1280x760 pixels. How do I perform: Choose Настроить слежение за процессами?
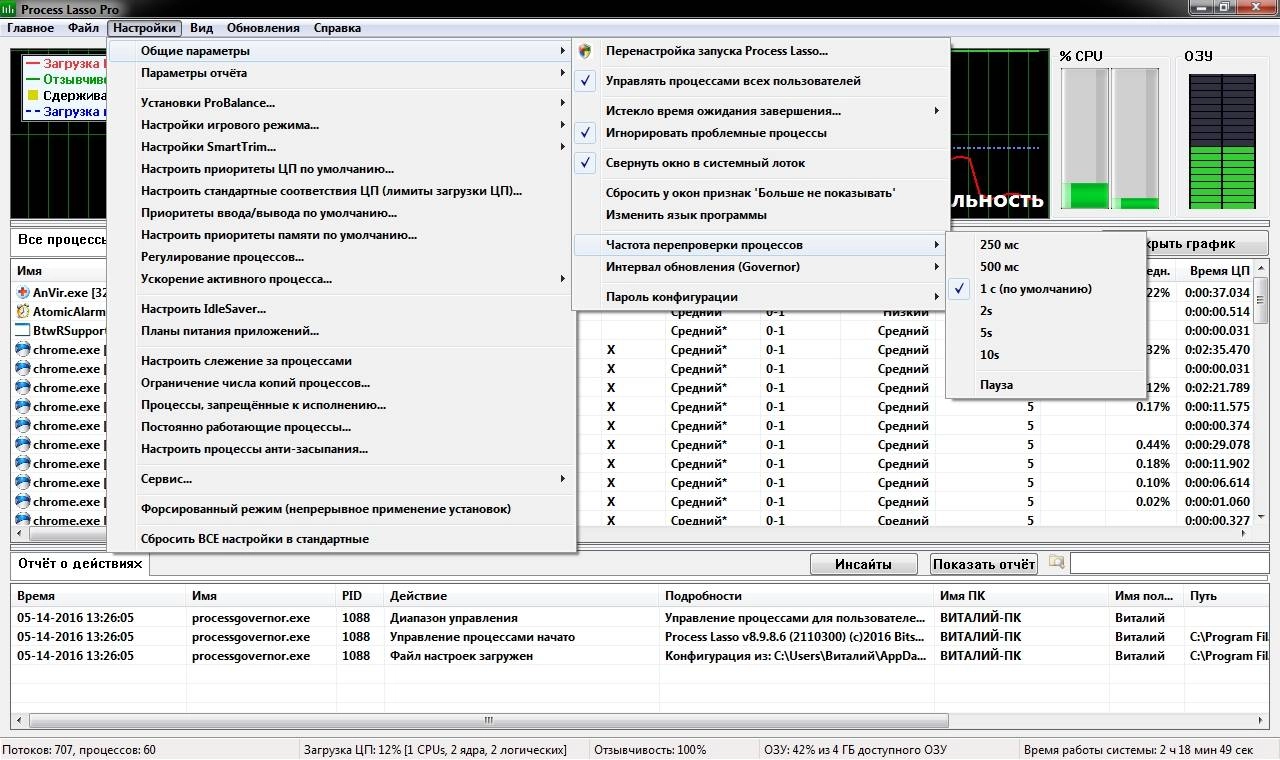(342, 361)
